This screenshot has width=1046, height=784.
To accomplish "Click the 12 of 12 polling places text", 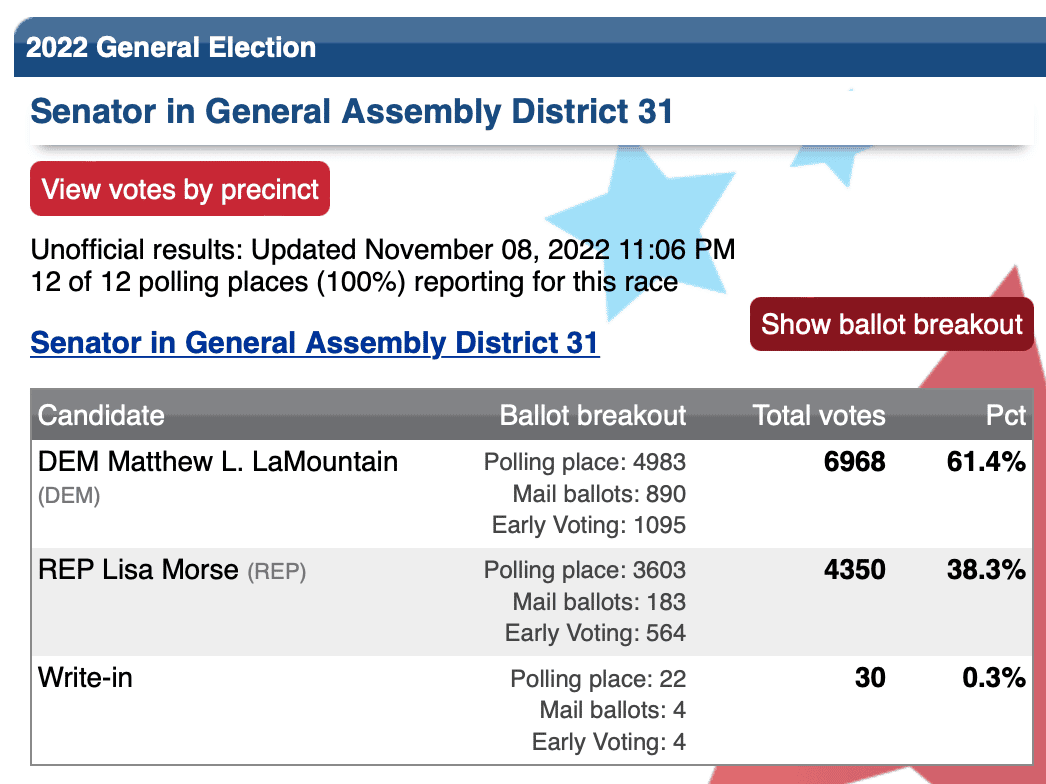I will point(354,282).
